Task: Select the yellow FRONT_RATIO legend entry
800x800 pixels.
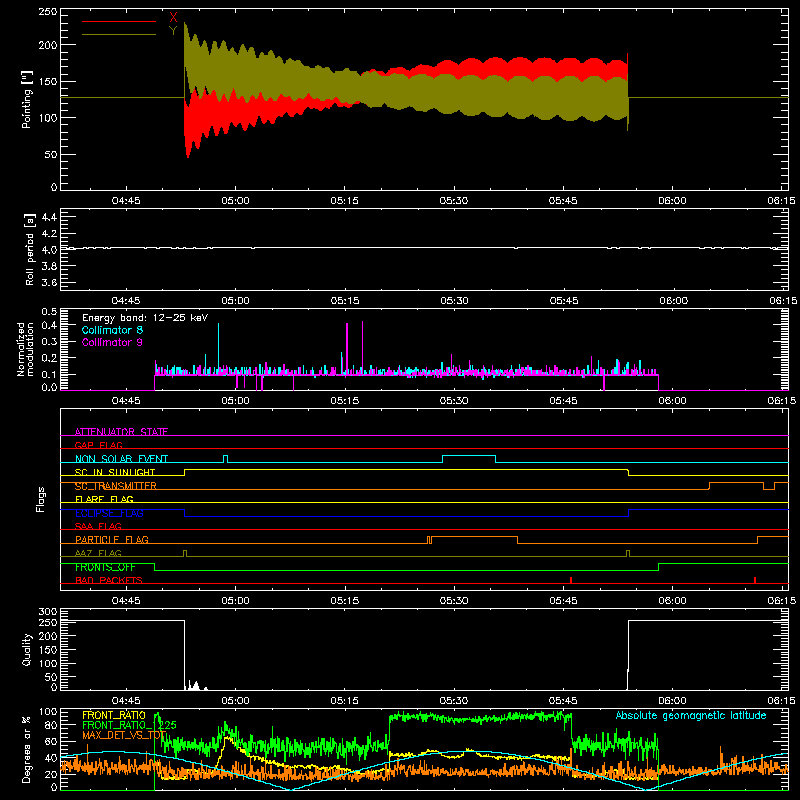Action: click(x=114, y=715)
